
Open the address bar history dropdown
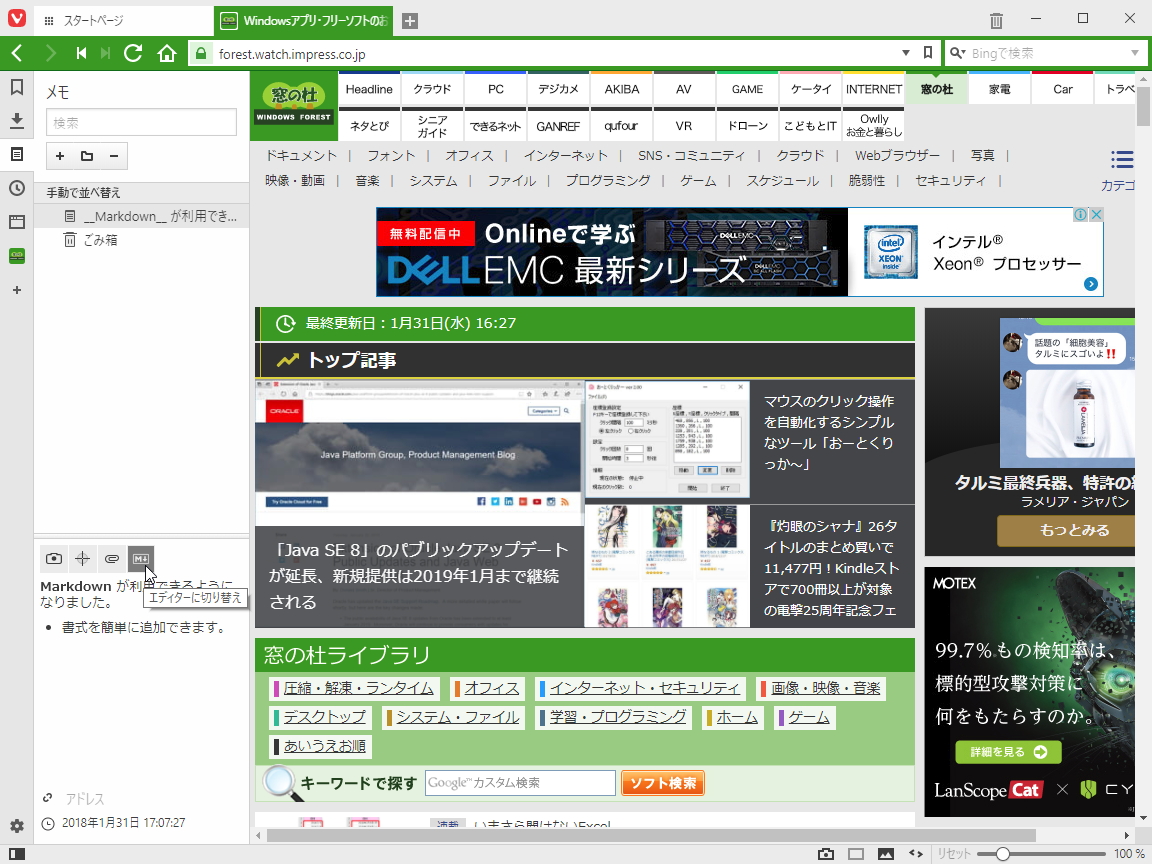coord(905,52)
